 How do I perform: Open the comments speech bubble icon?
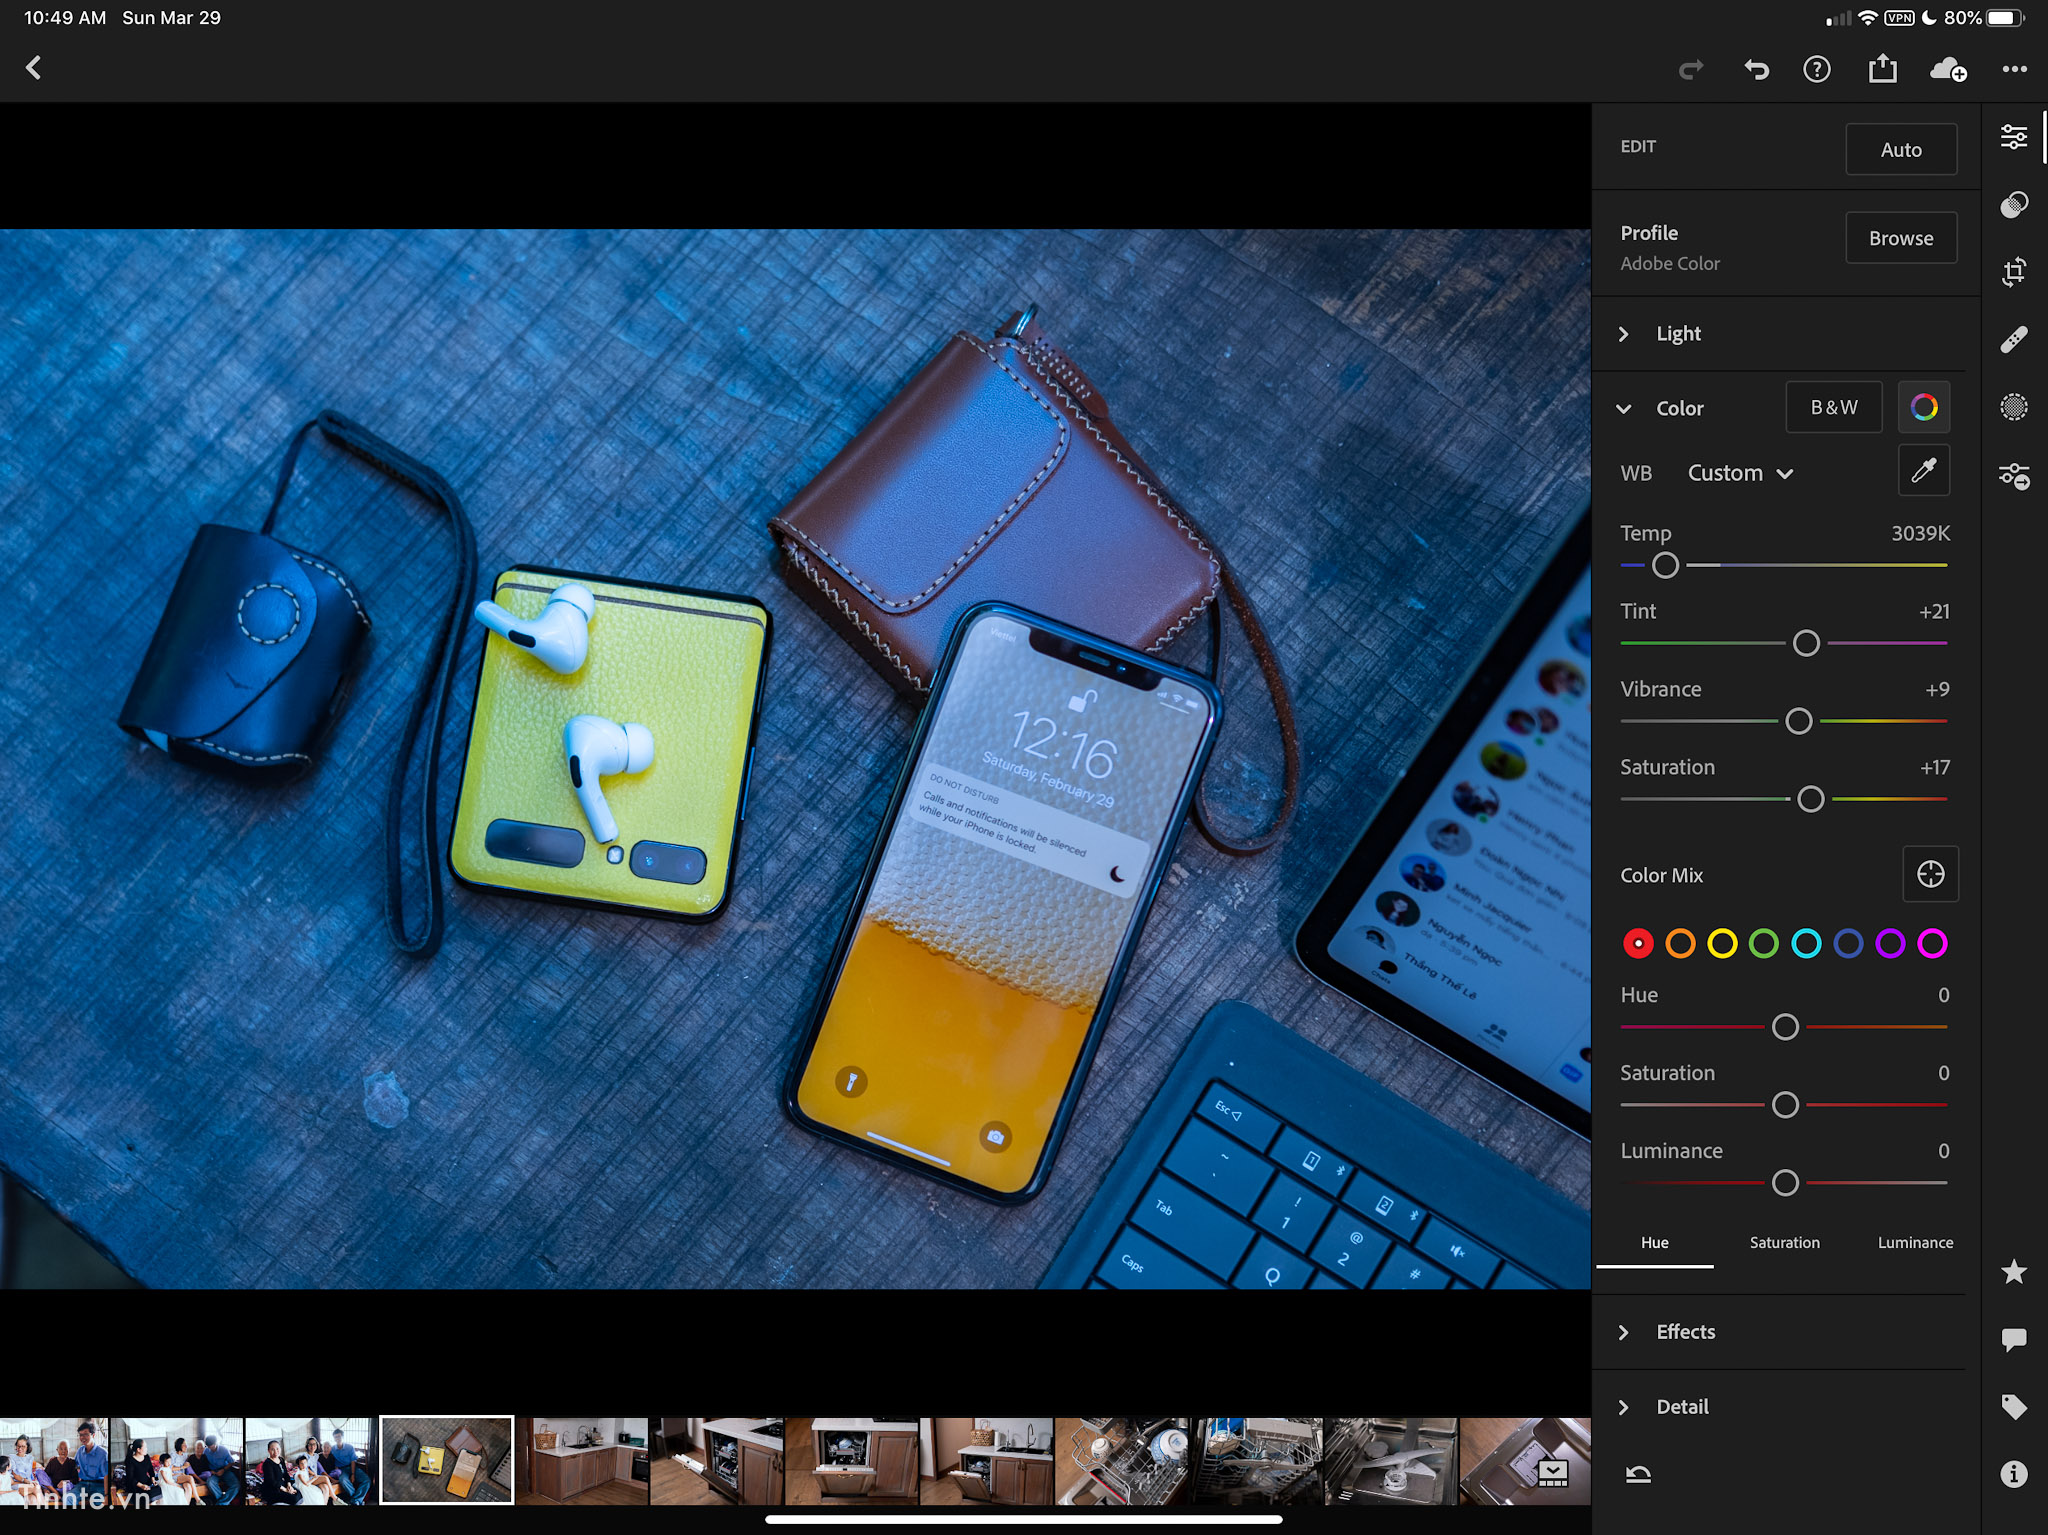point(2014,1340)
